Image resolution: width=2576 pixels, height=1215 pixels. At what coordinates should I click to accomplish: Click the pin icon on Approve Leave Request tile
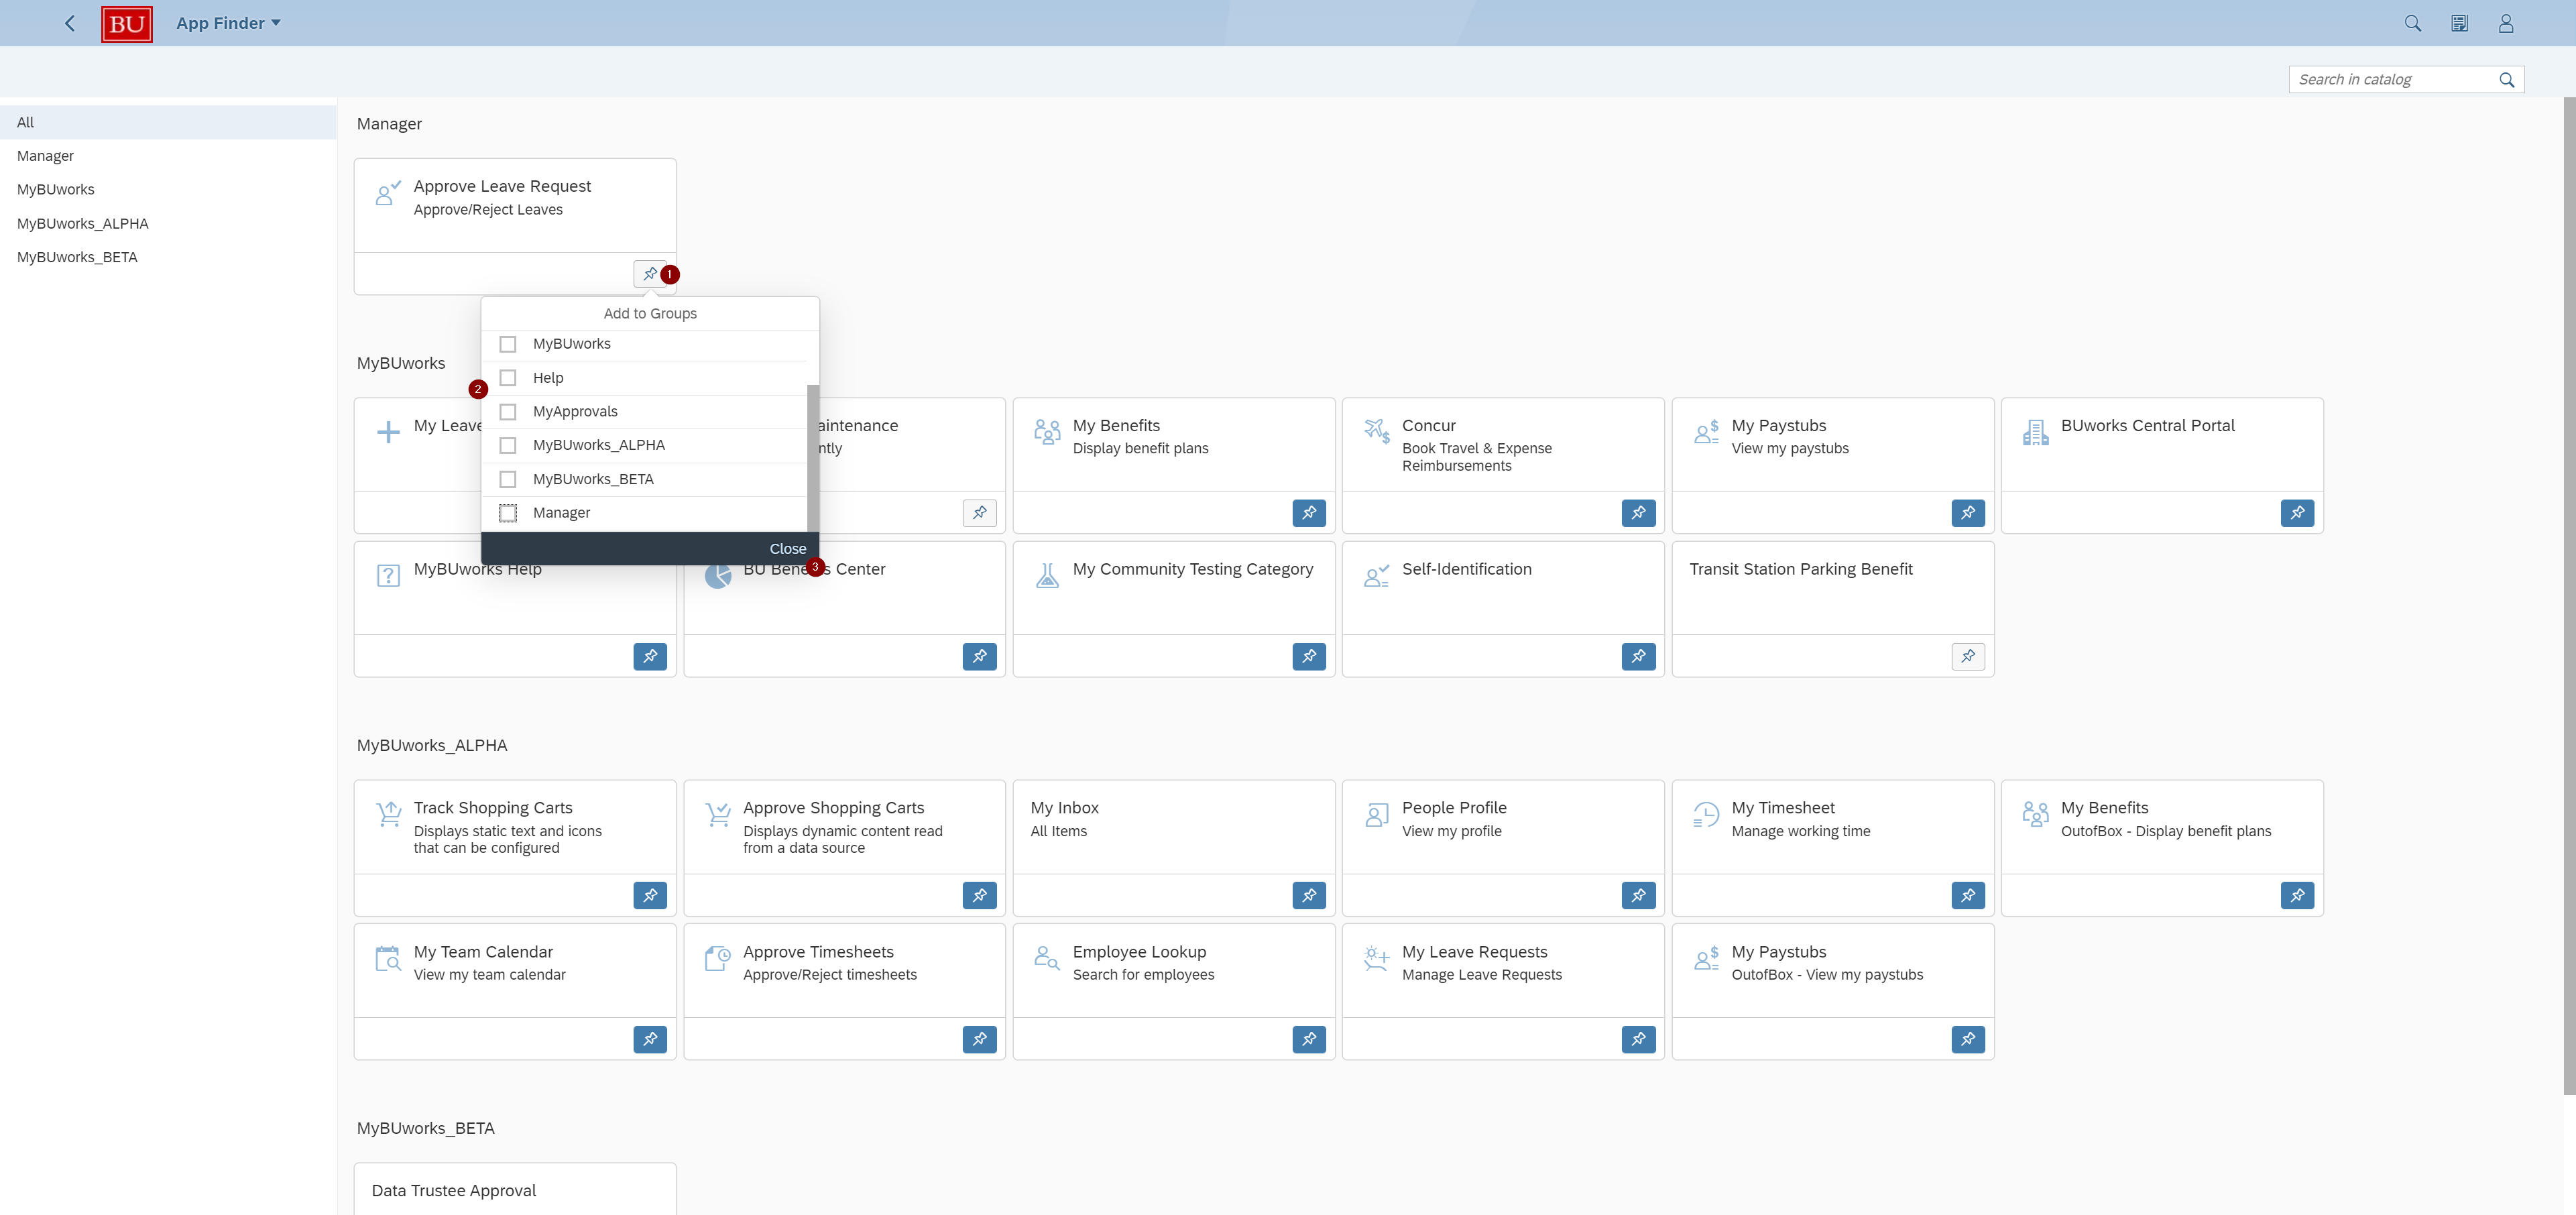click(x=650, y=273)
